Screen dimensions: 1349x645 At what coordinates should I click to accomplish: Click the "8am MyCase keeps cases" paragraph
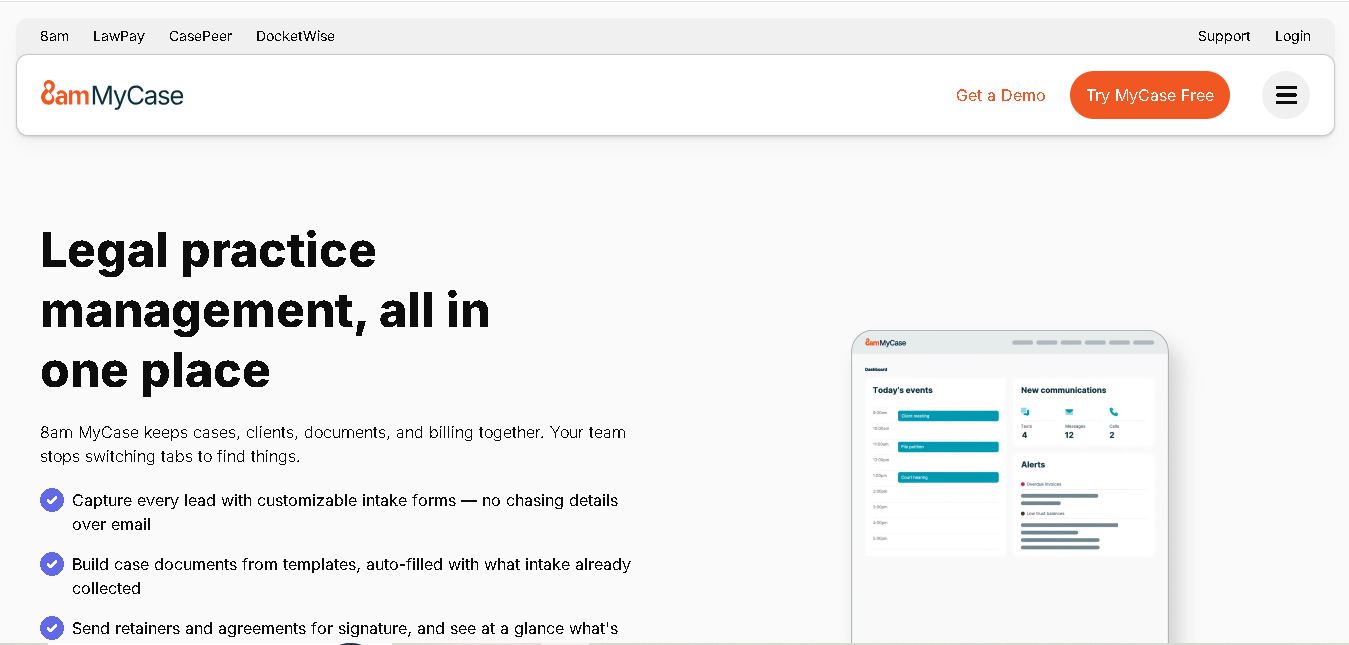[x=333, y=444]
